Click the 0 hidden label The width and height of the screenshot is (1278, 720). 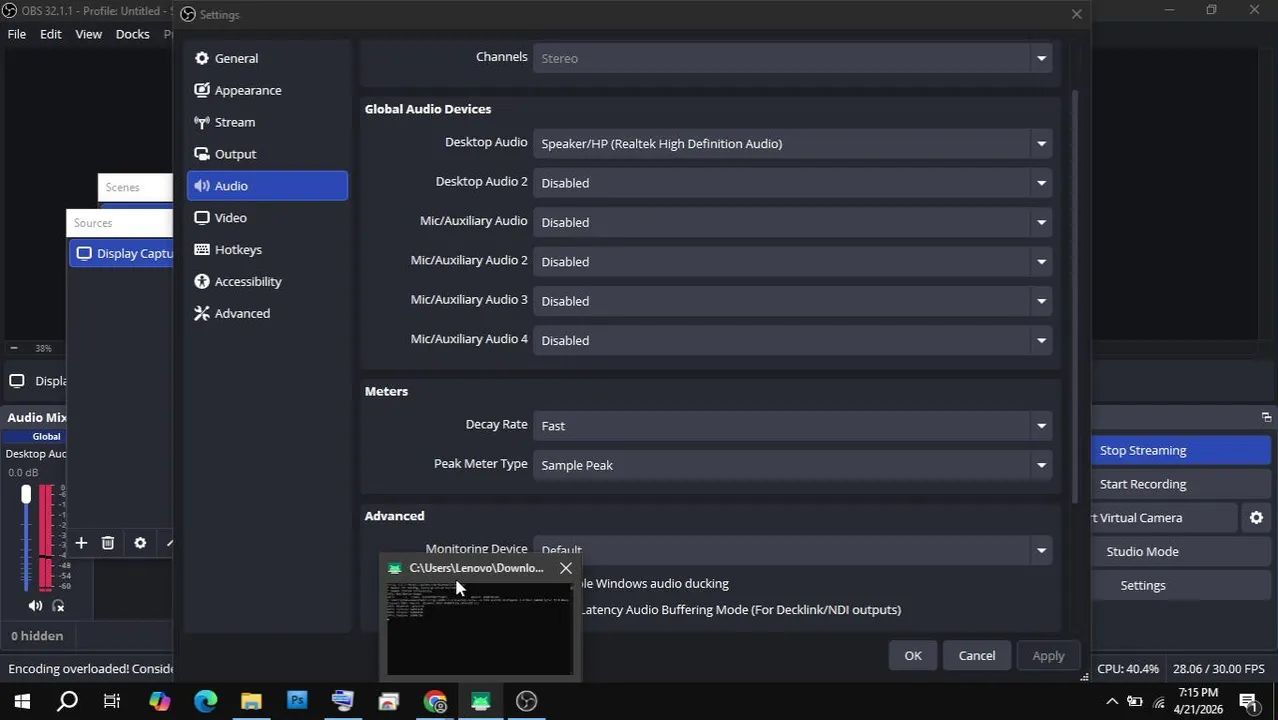pos(37,636)
